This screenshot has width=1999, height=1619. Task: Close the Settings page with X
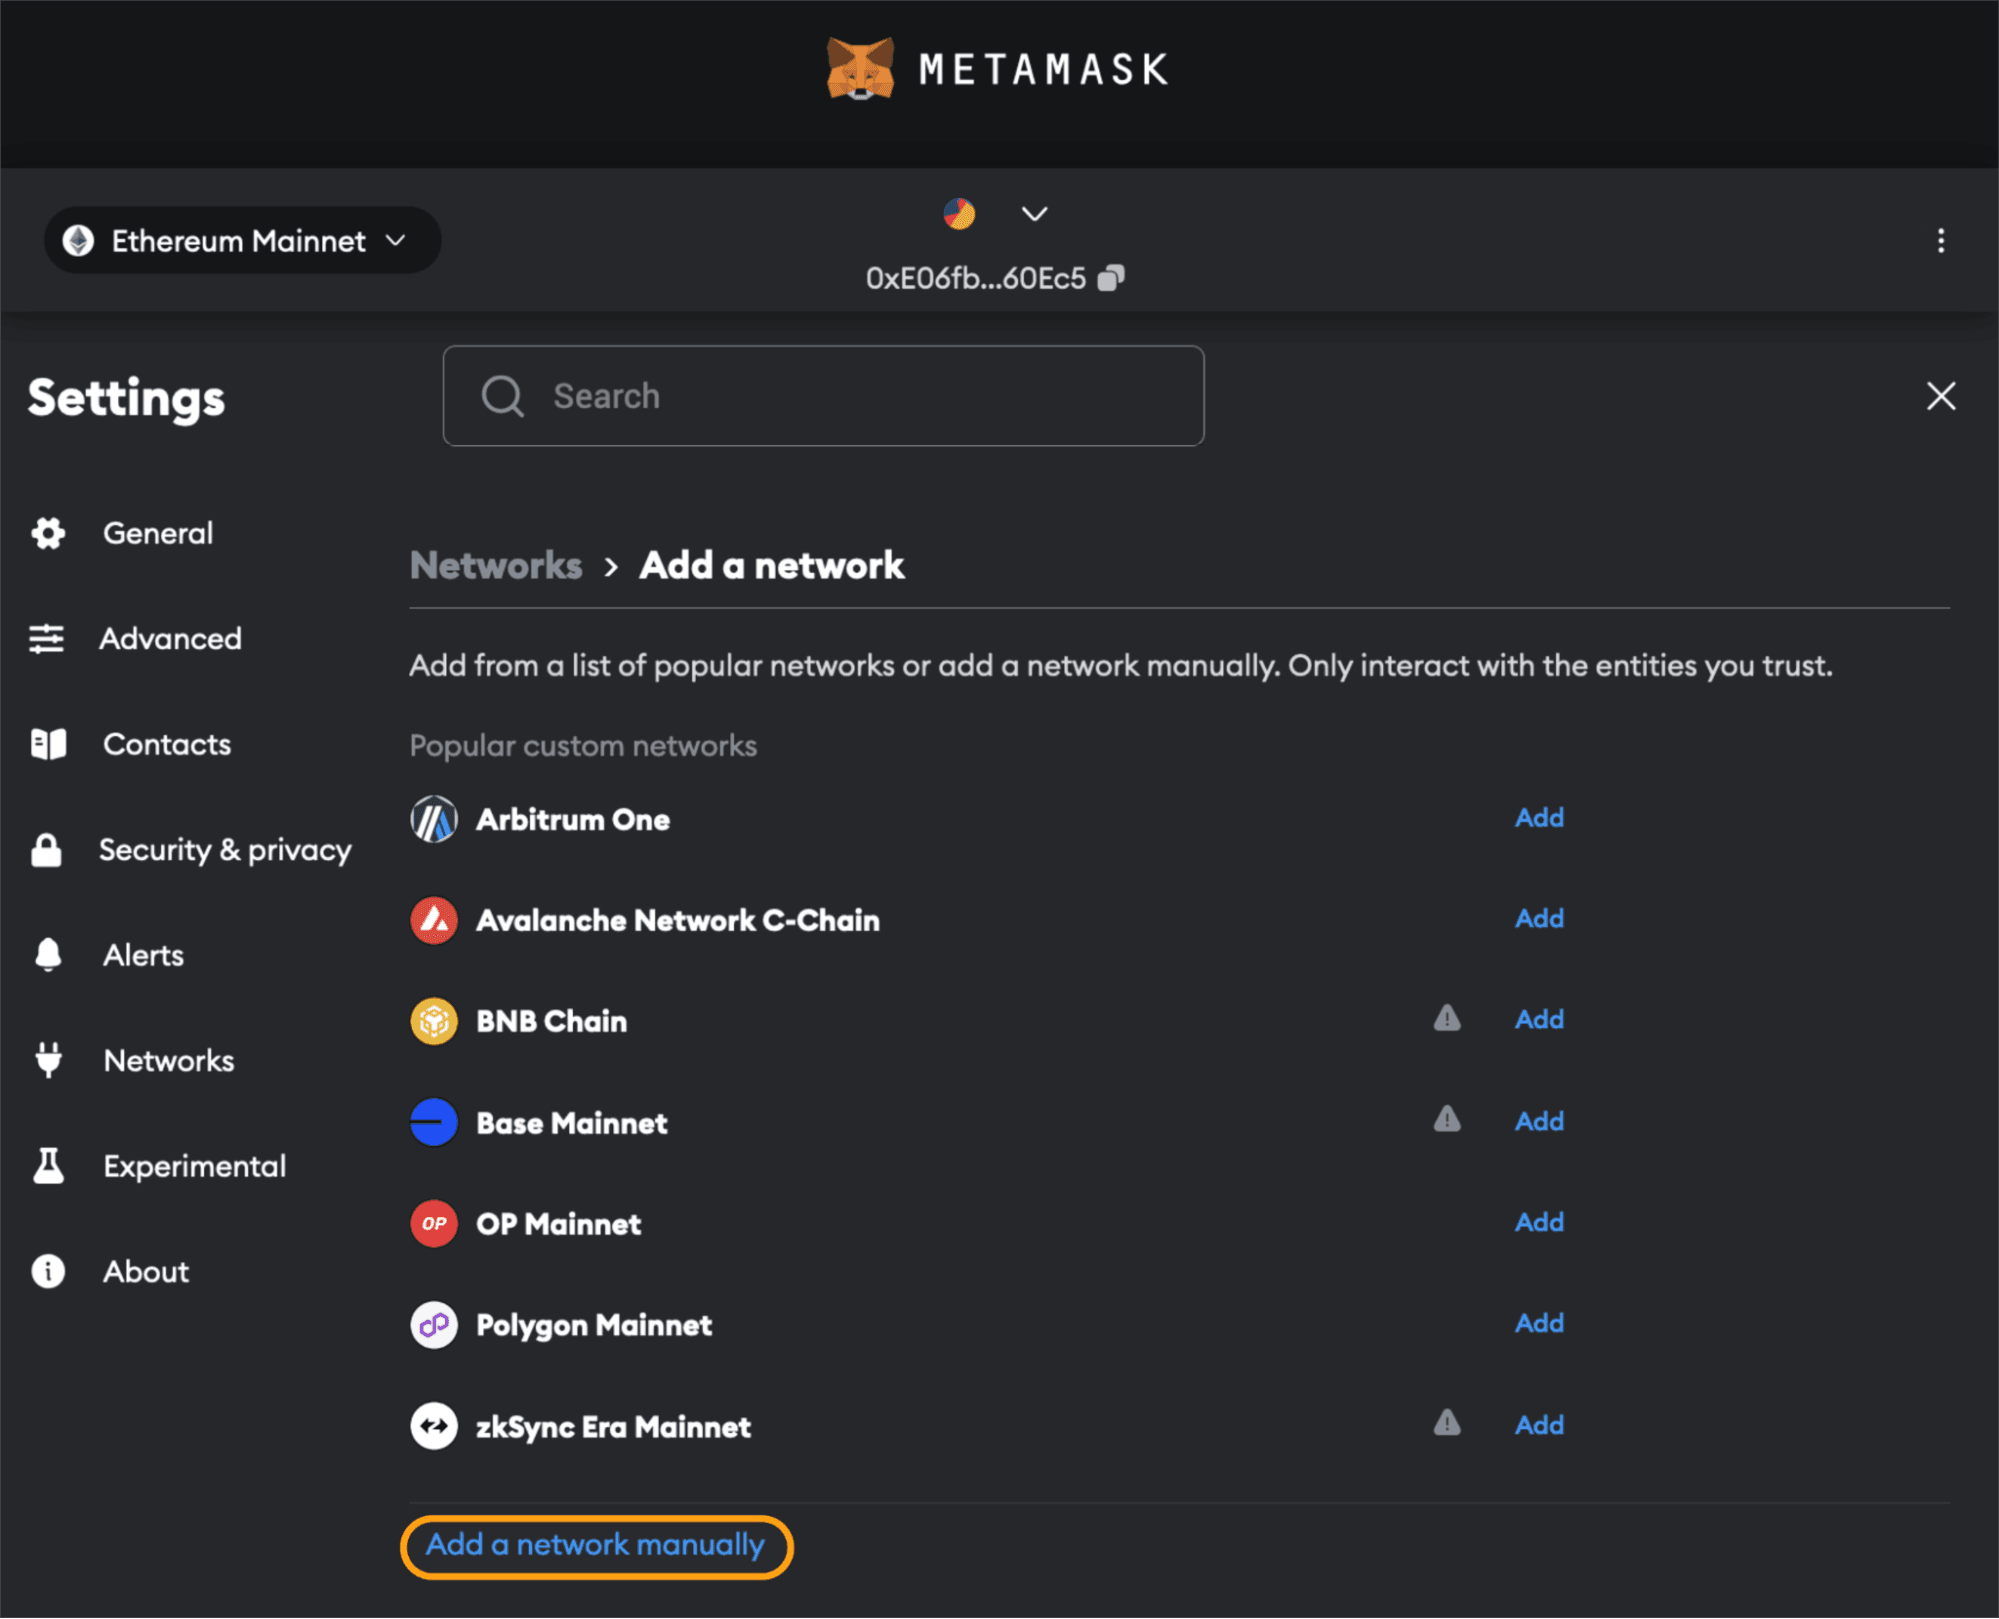tap(1940, 396)
